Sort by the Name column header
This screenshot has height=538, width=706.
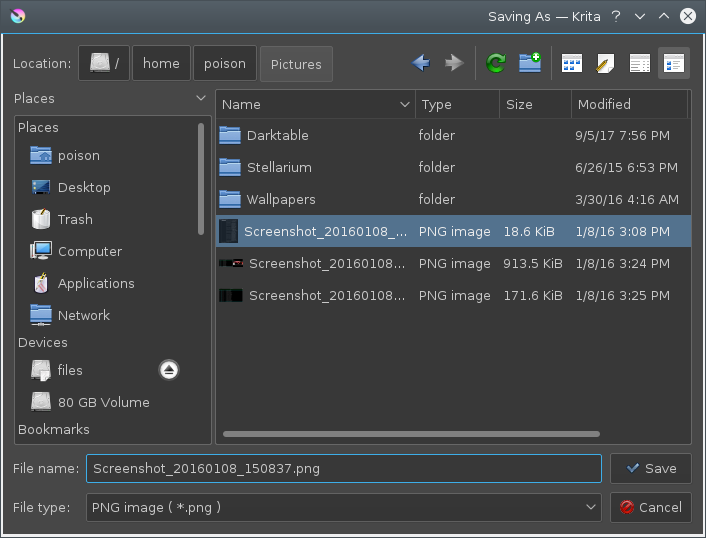pyautogui.click(x=315, y=104)
